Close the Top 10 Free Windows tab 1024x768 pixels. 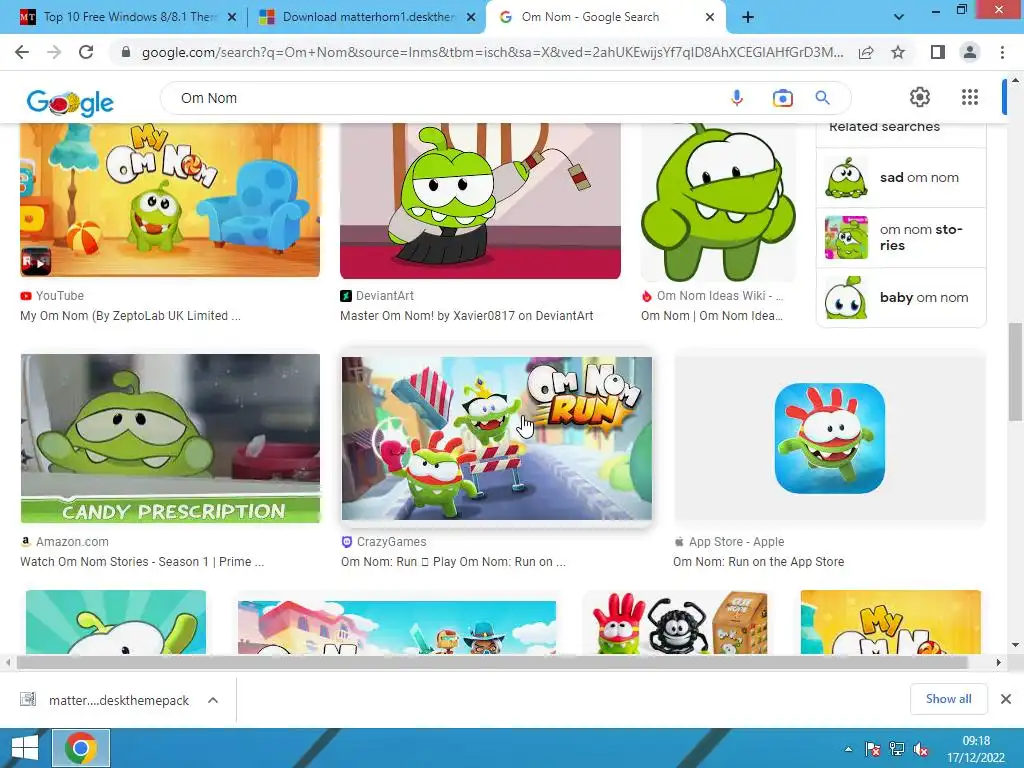(x=232, y=17)
